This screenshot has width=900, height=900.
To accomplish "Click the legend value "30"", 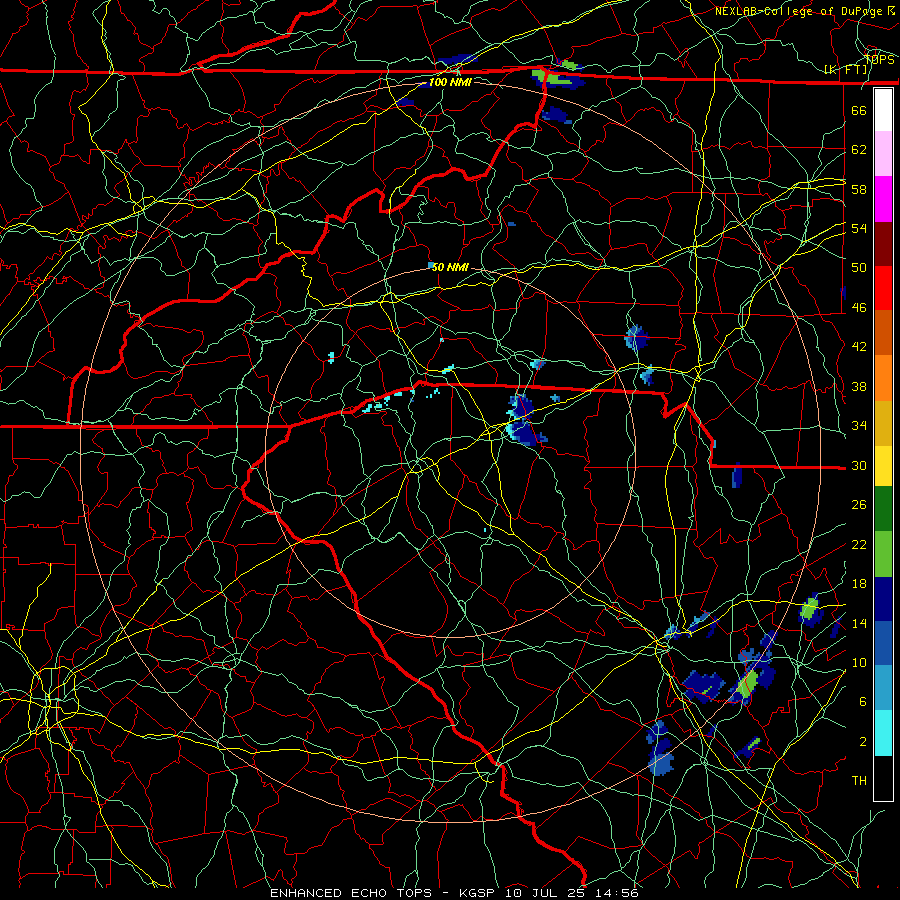I will pyautogui.click(x=859, y=465).
